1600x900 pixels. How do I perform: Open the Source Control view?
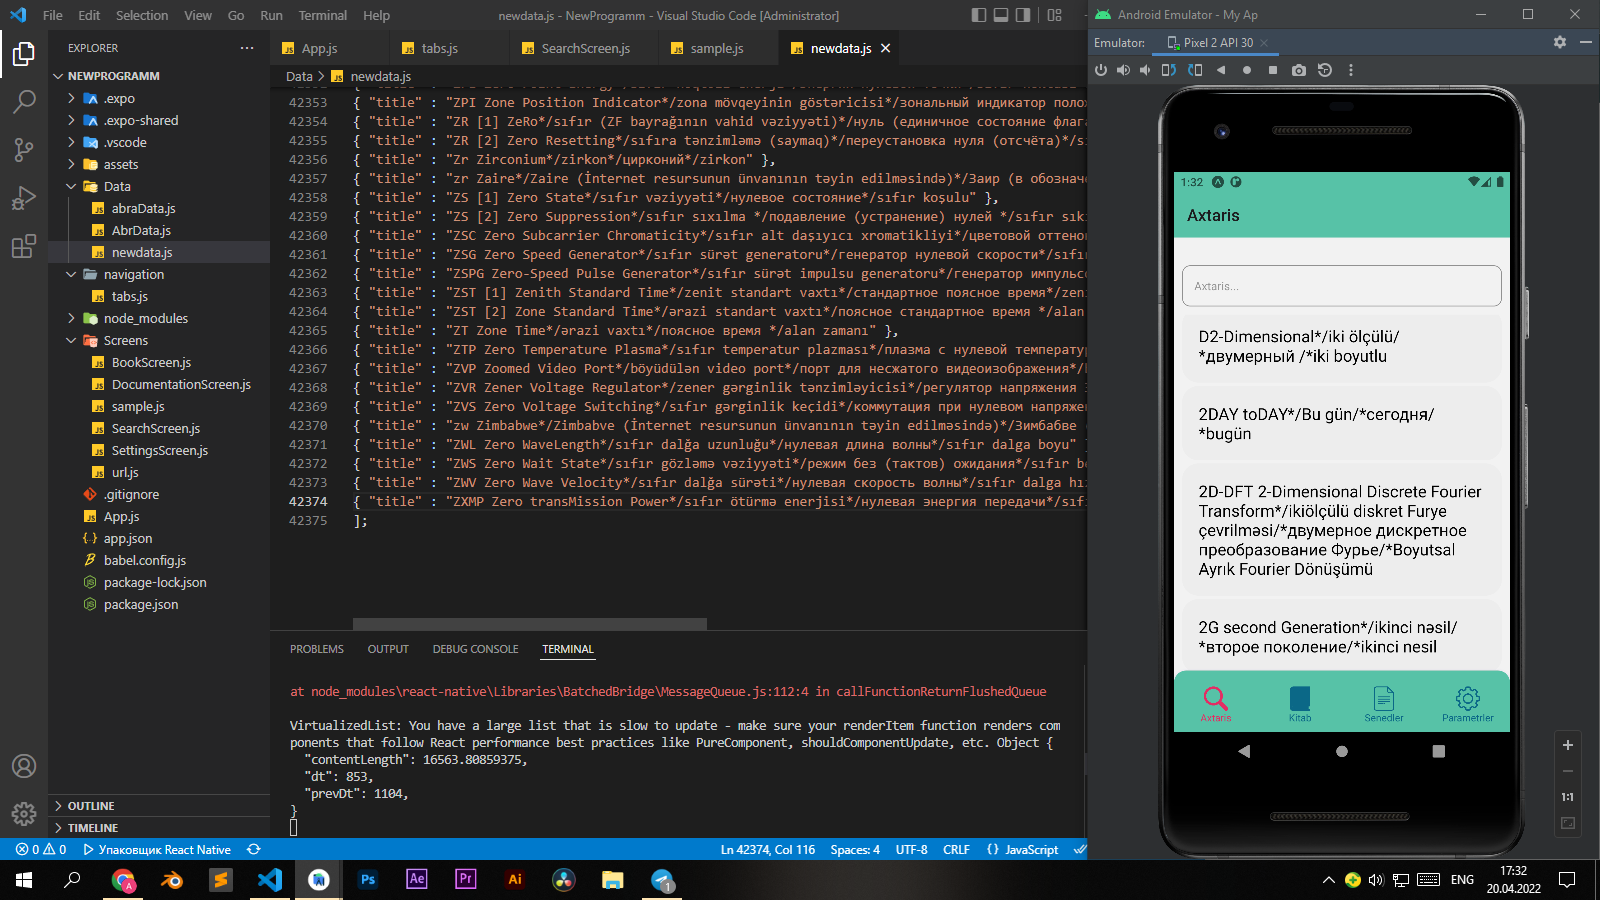[24, 149]
